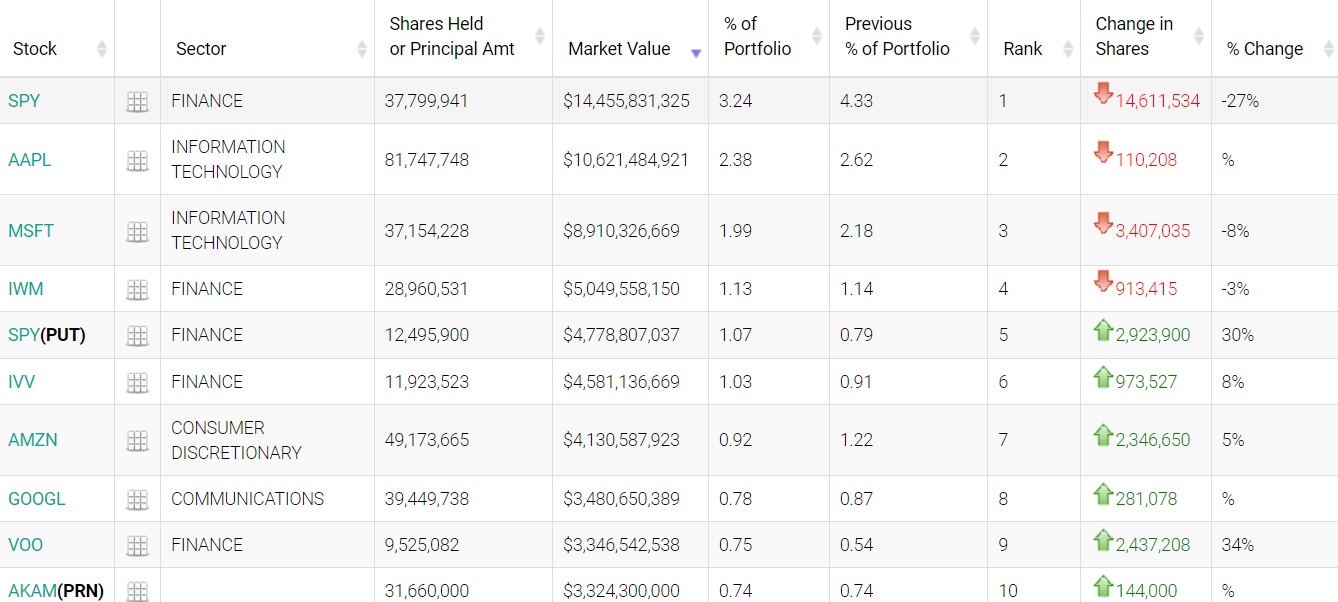The height and width of the screenshot is (602, 1338).
Task: Open the GOOGL stock link
Action: [x=37, y=499]
